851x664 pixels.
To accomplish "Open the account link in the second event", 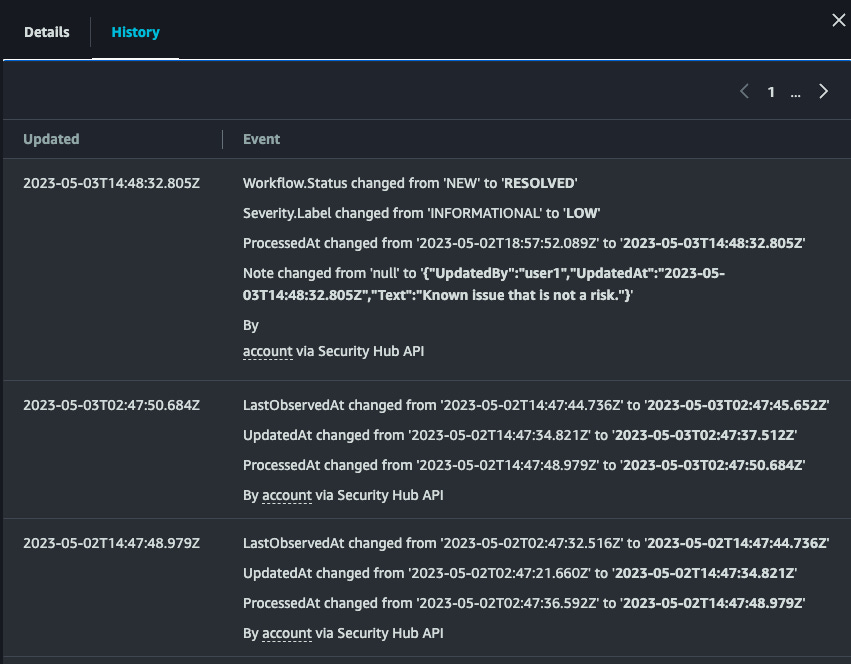I will pyautogui.click(x=287, y=495).
